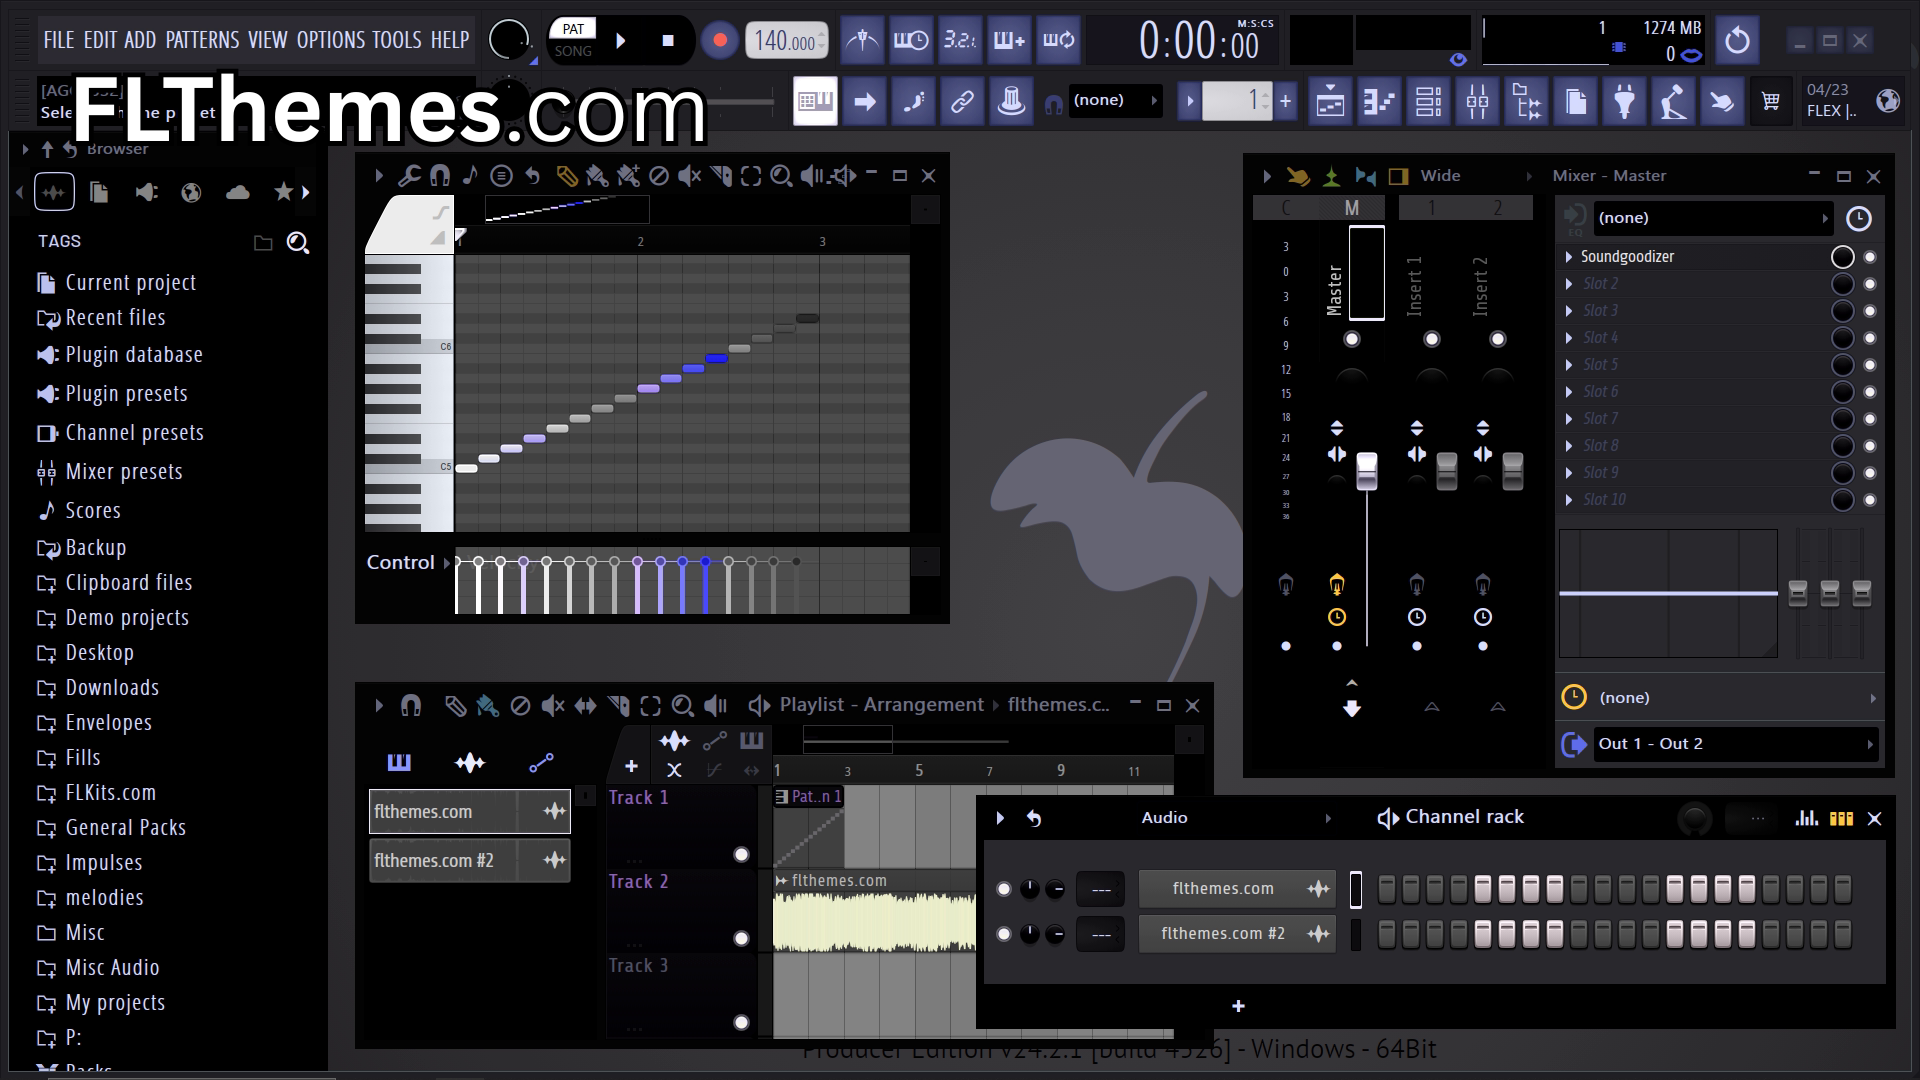Open the PATTERNS menu
The image size is (1920, 1080).
(202, 40)
